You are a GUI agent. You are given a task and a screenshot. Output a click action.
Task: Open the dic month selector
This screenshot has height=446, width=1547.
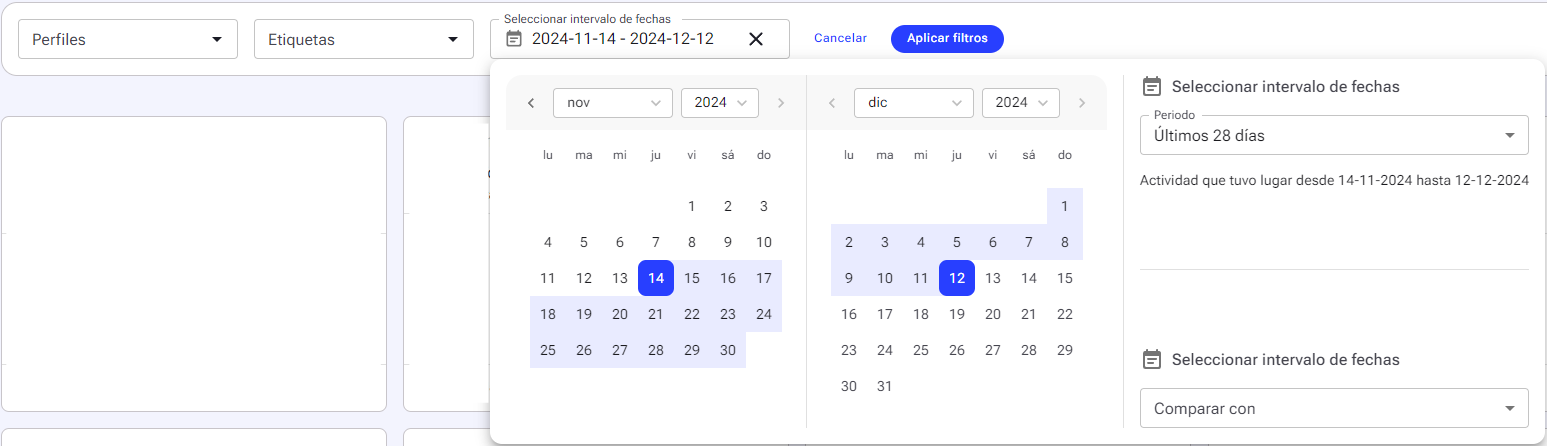click(914, 103)
